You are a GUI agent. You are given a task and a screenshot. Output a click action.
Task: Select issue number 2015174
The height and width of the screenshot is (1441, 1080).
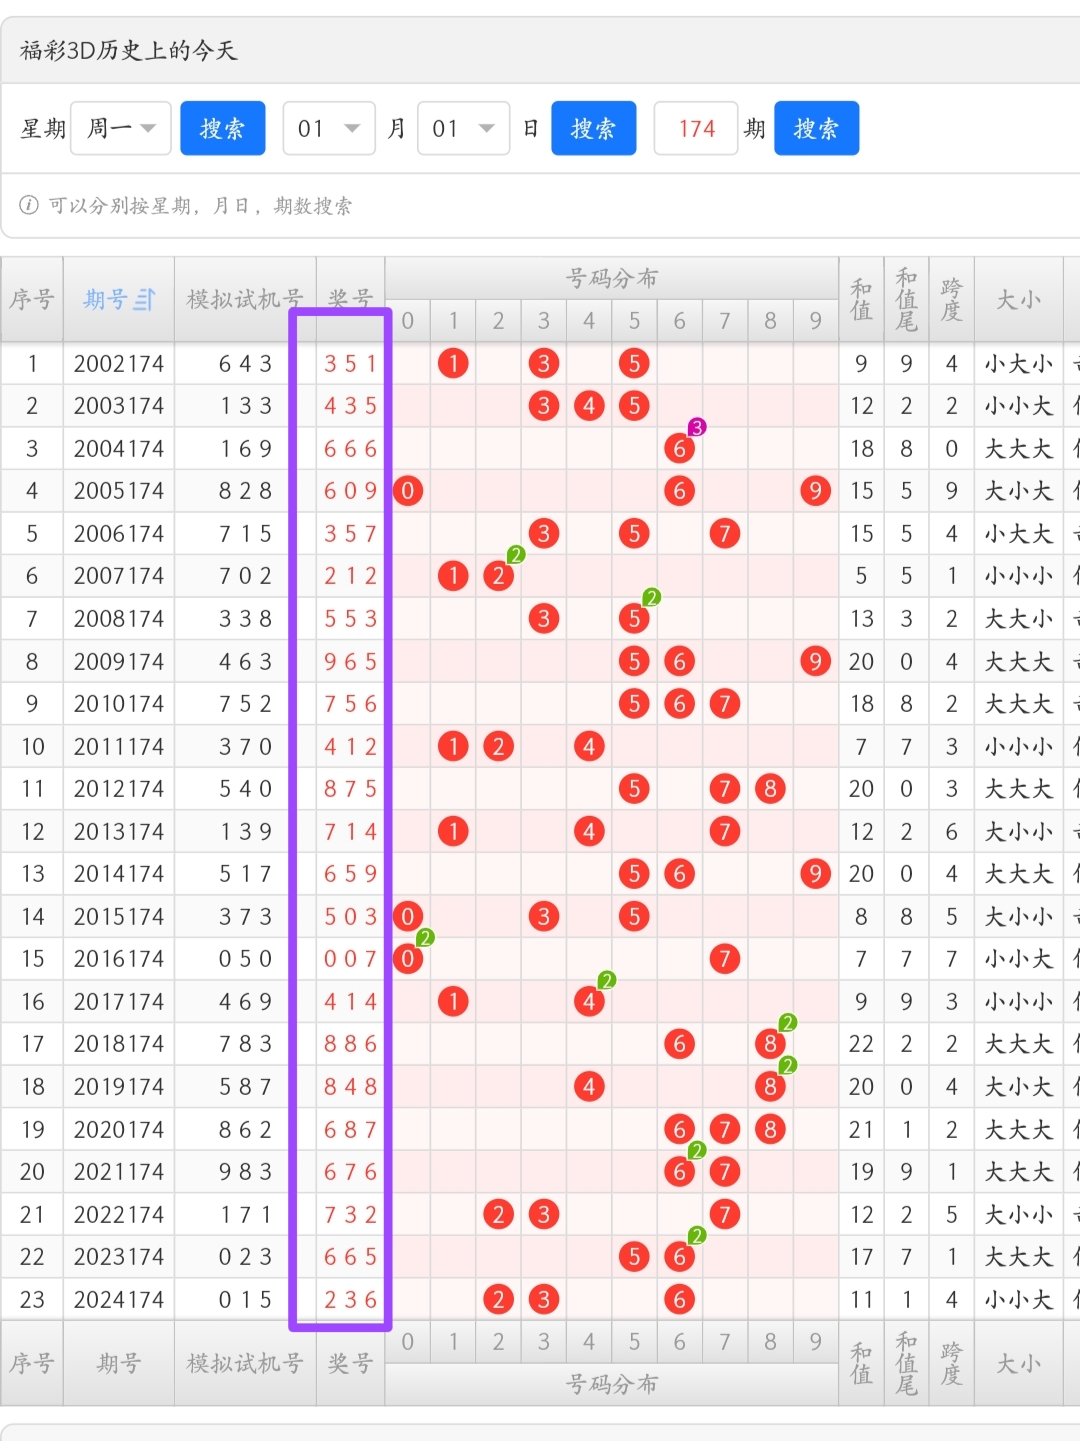tap(119, 917)
